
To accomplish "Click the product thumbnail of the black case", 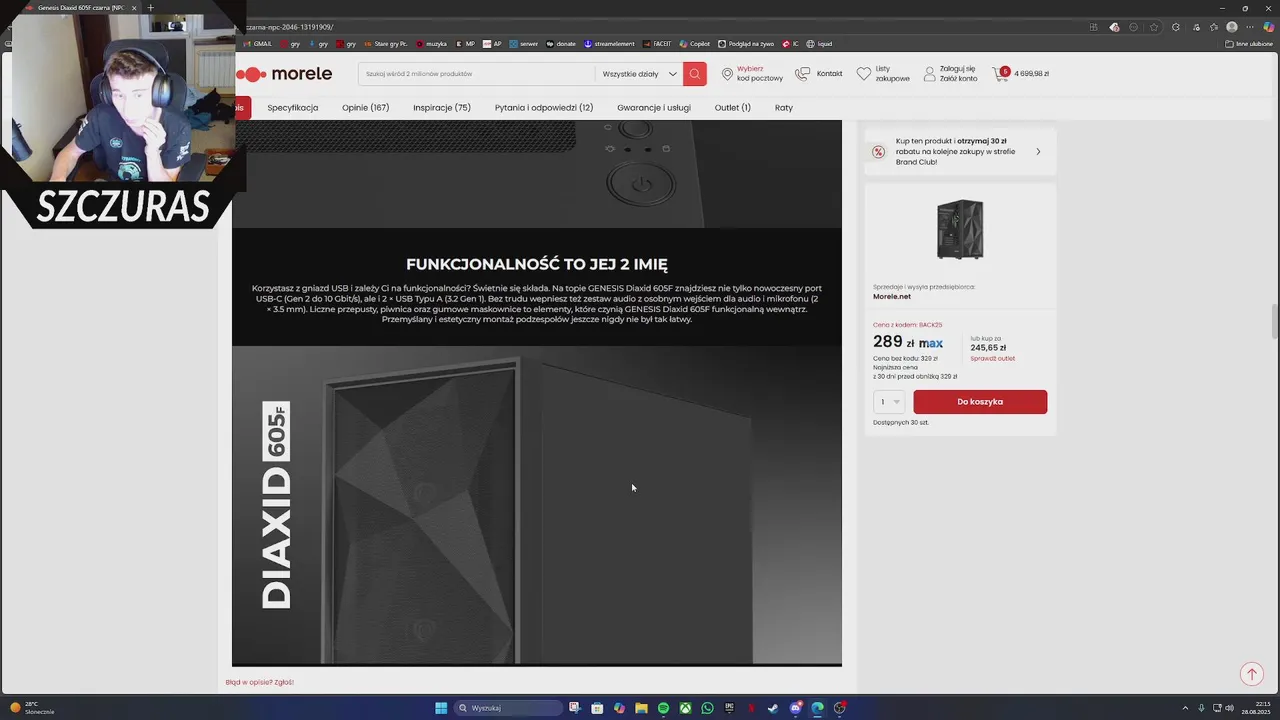I will pyautogui.click(x=960, y=229).
